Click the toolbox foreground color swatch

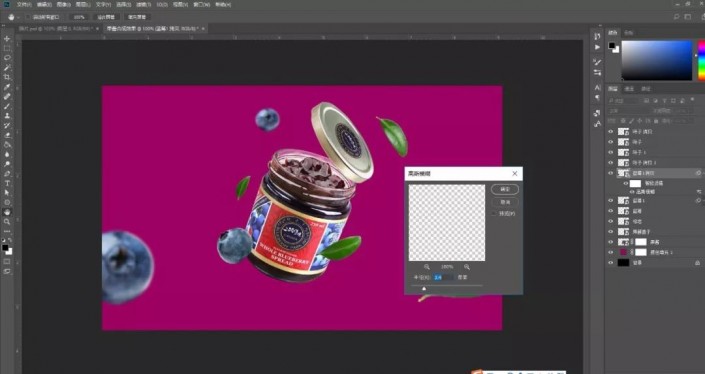point(5,248)
